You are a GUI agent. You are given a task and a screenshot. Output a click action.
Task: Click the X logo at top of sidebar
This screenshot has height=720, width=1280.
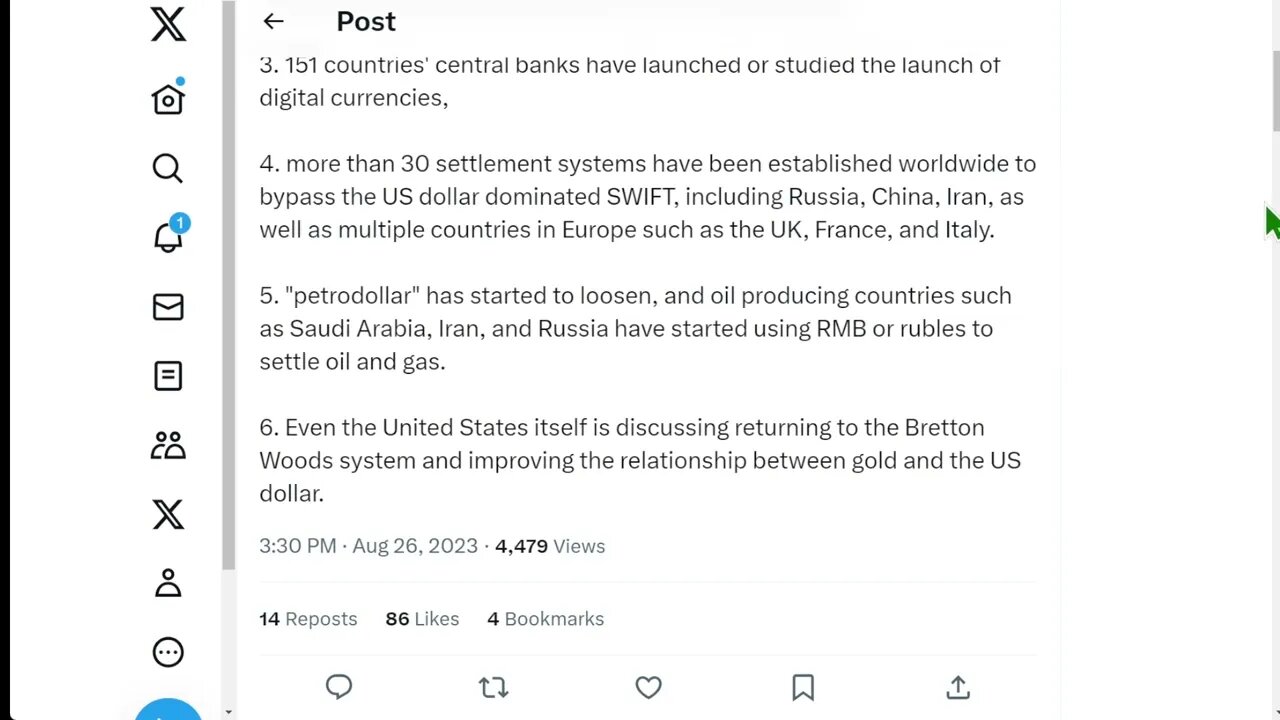coord(168,24)
